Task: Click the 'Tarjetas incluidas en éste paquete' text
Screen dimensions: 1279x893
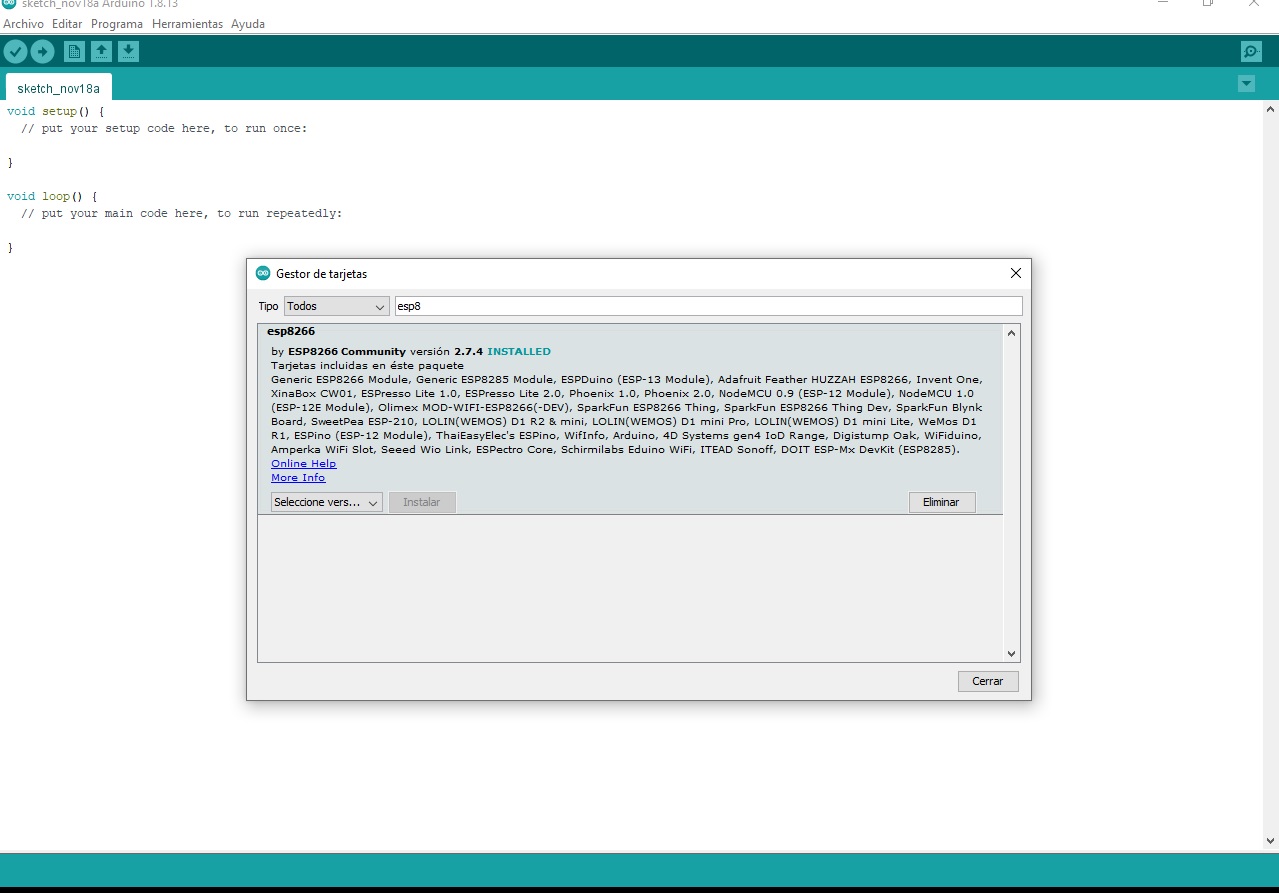Action: click(x=367, y=366)
